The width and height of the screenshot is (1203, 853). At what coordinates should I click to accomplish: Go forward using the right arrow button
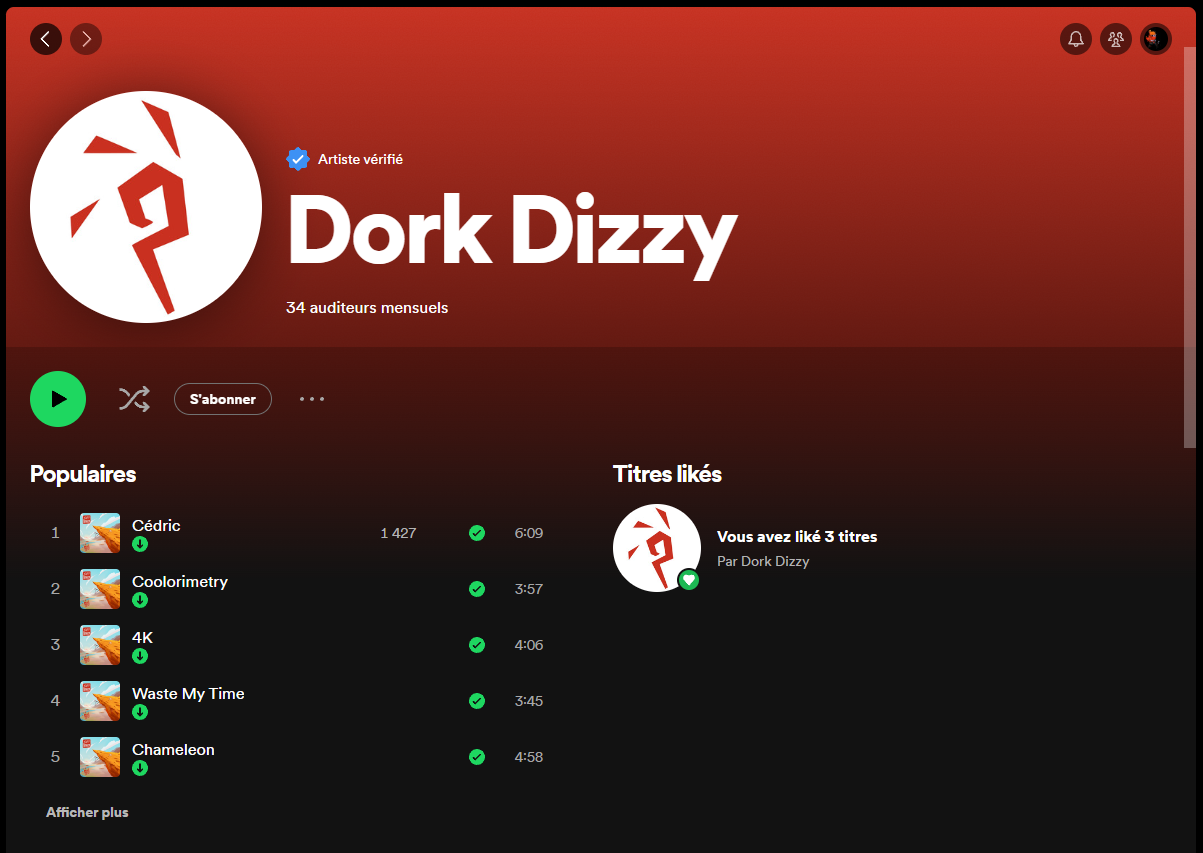click(86, 39)
